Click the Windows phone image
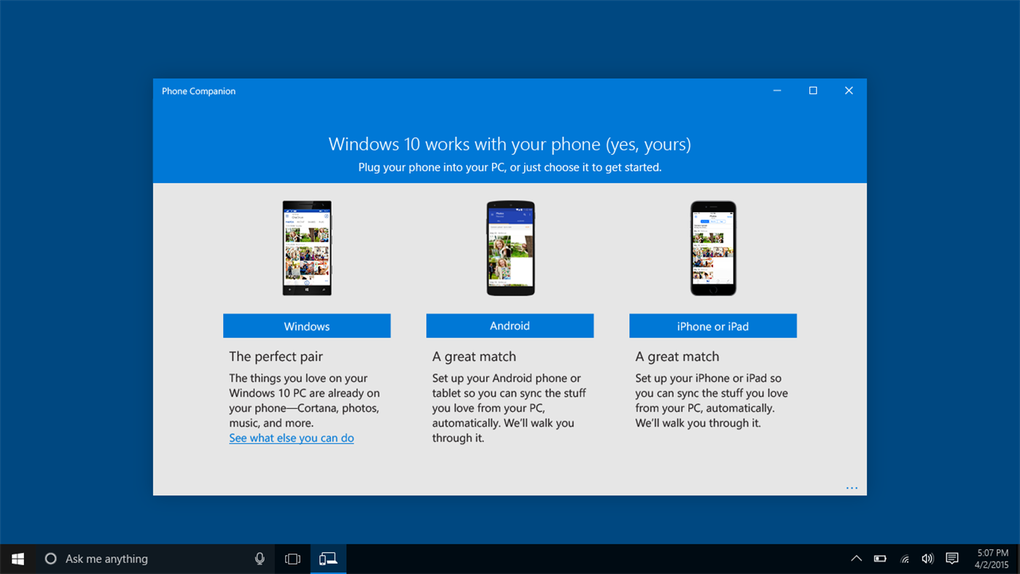Image resolution: width=1020 pixels, height=574 pixels. coord(306,248)
